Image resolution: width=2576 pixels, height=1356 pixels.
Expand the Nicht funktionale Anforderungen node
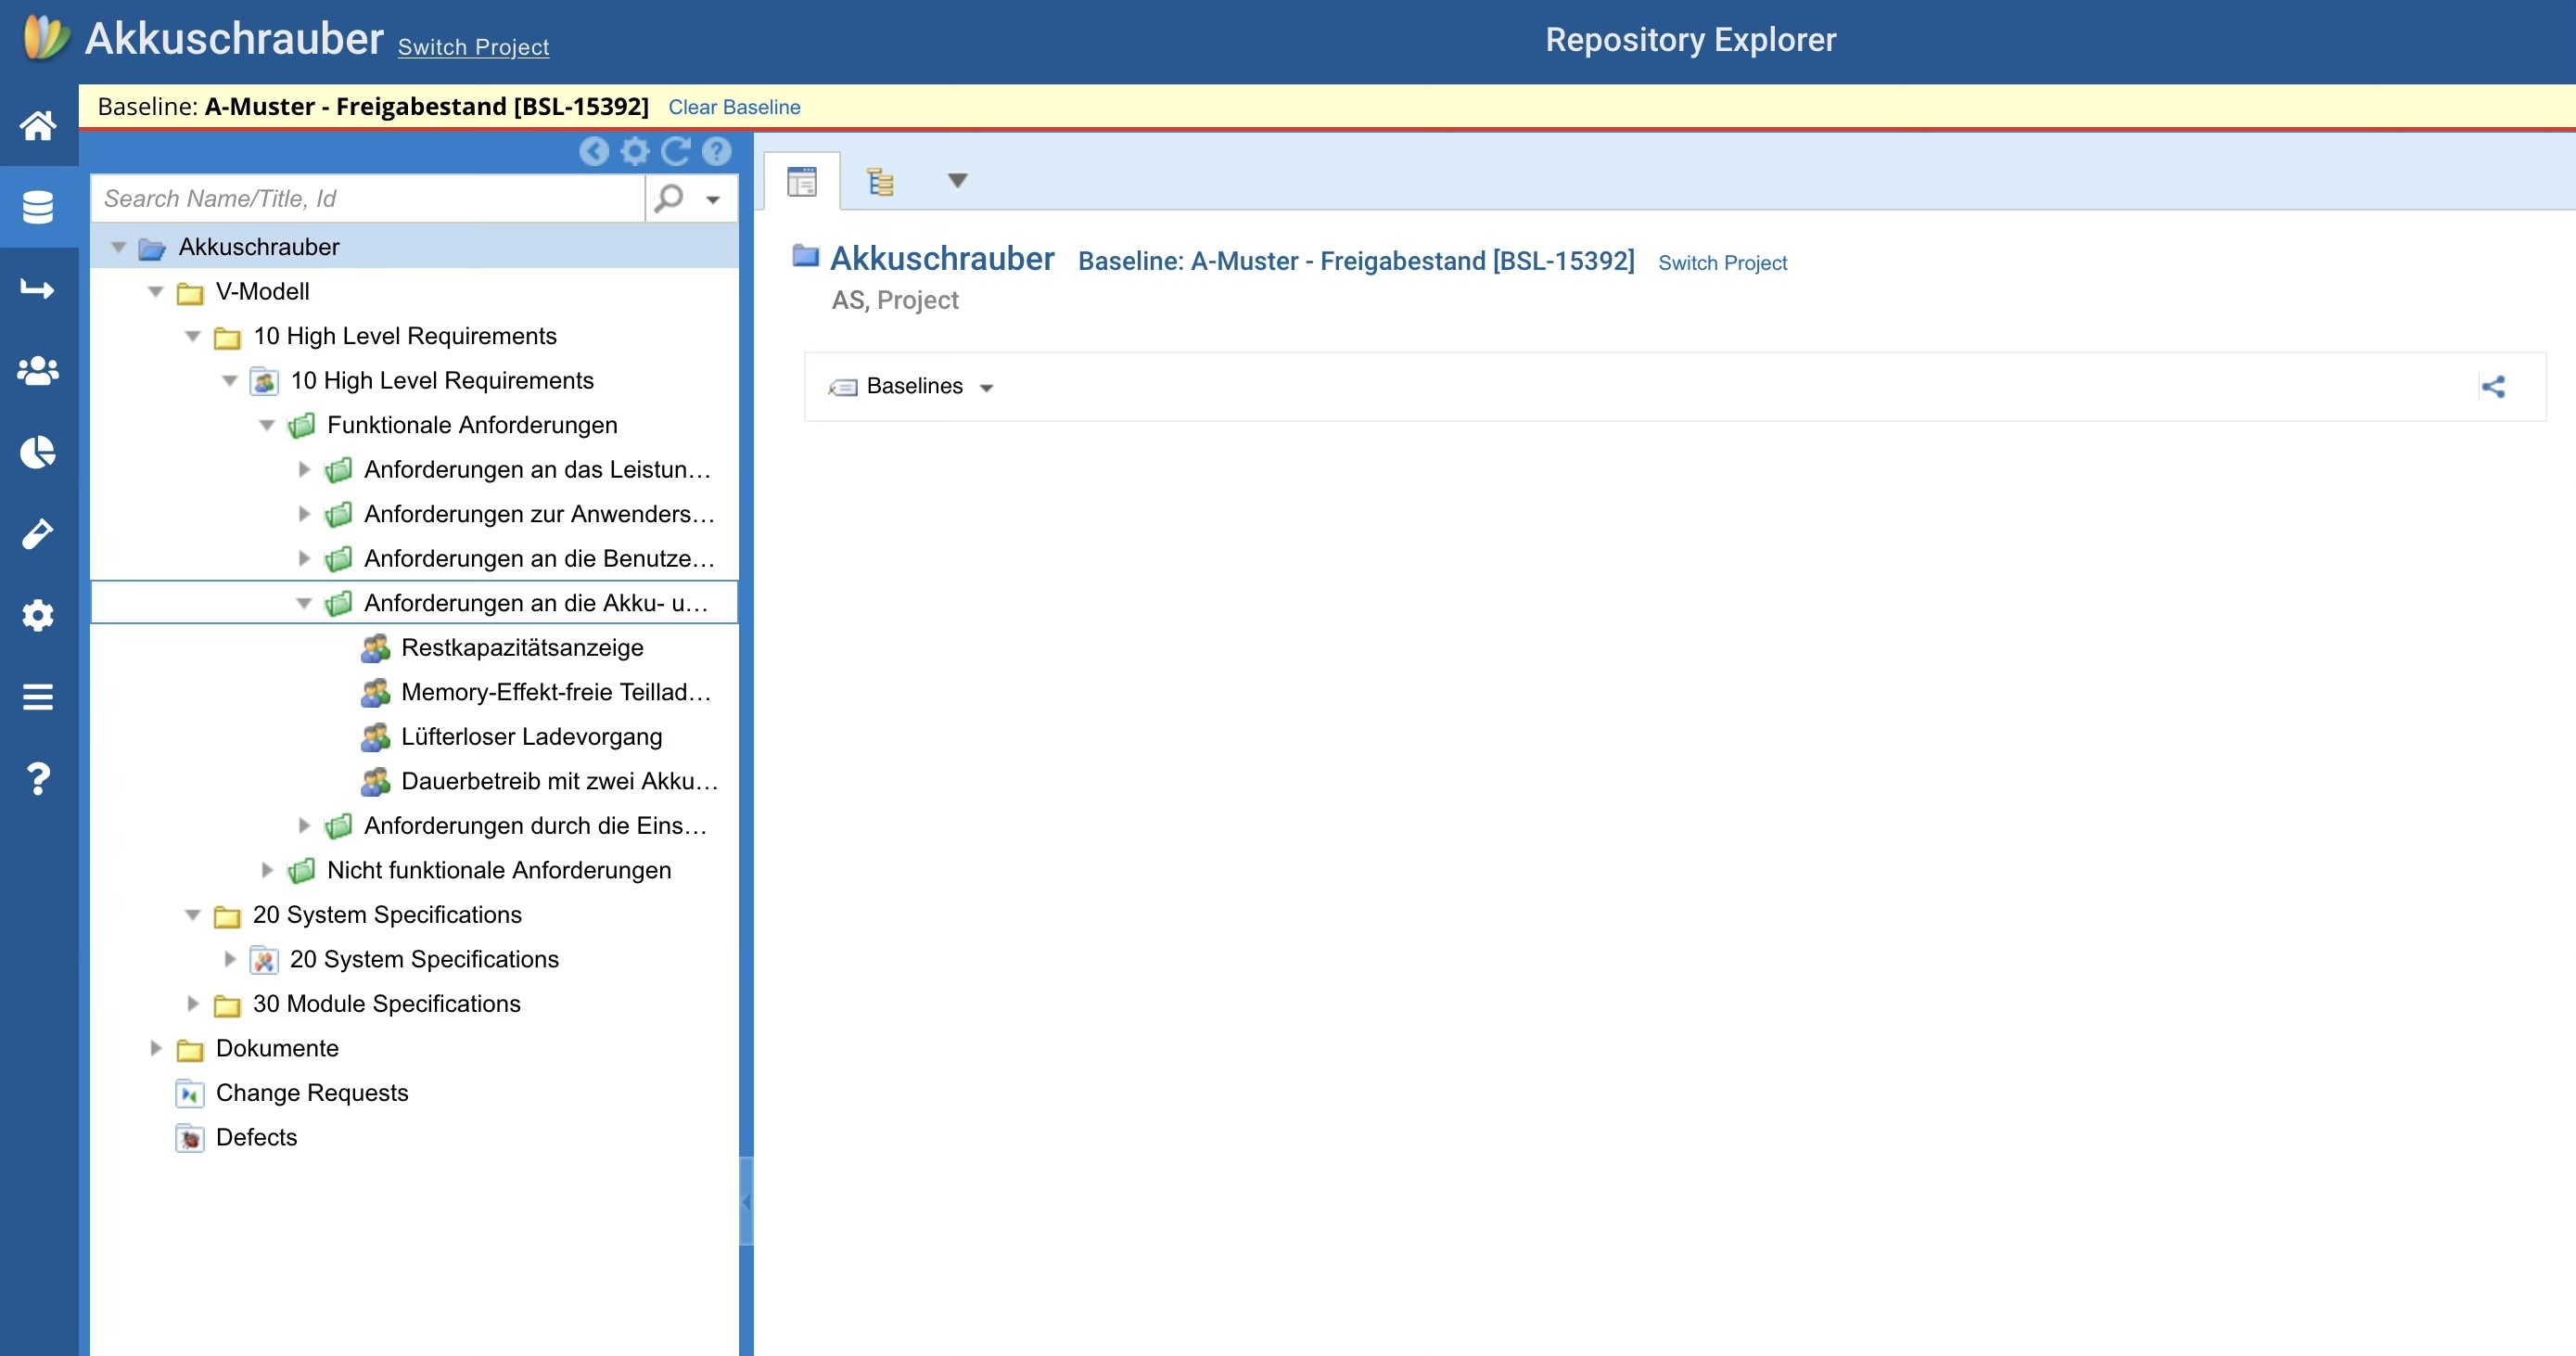point(267,870)
